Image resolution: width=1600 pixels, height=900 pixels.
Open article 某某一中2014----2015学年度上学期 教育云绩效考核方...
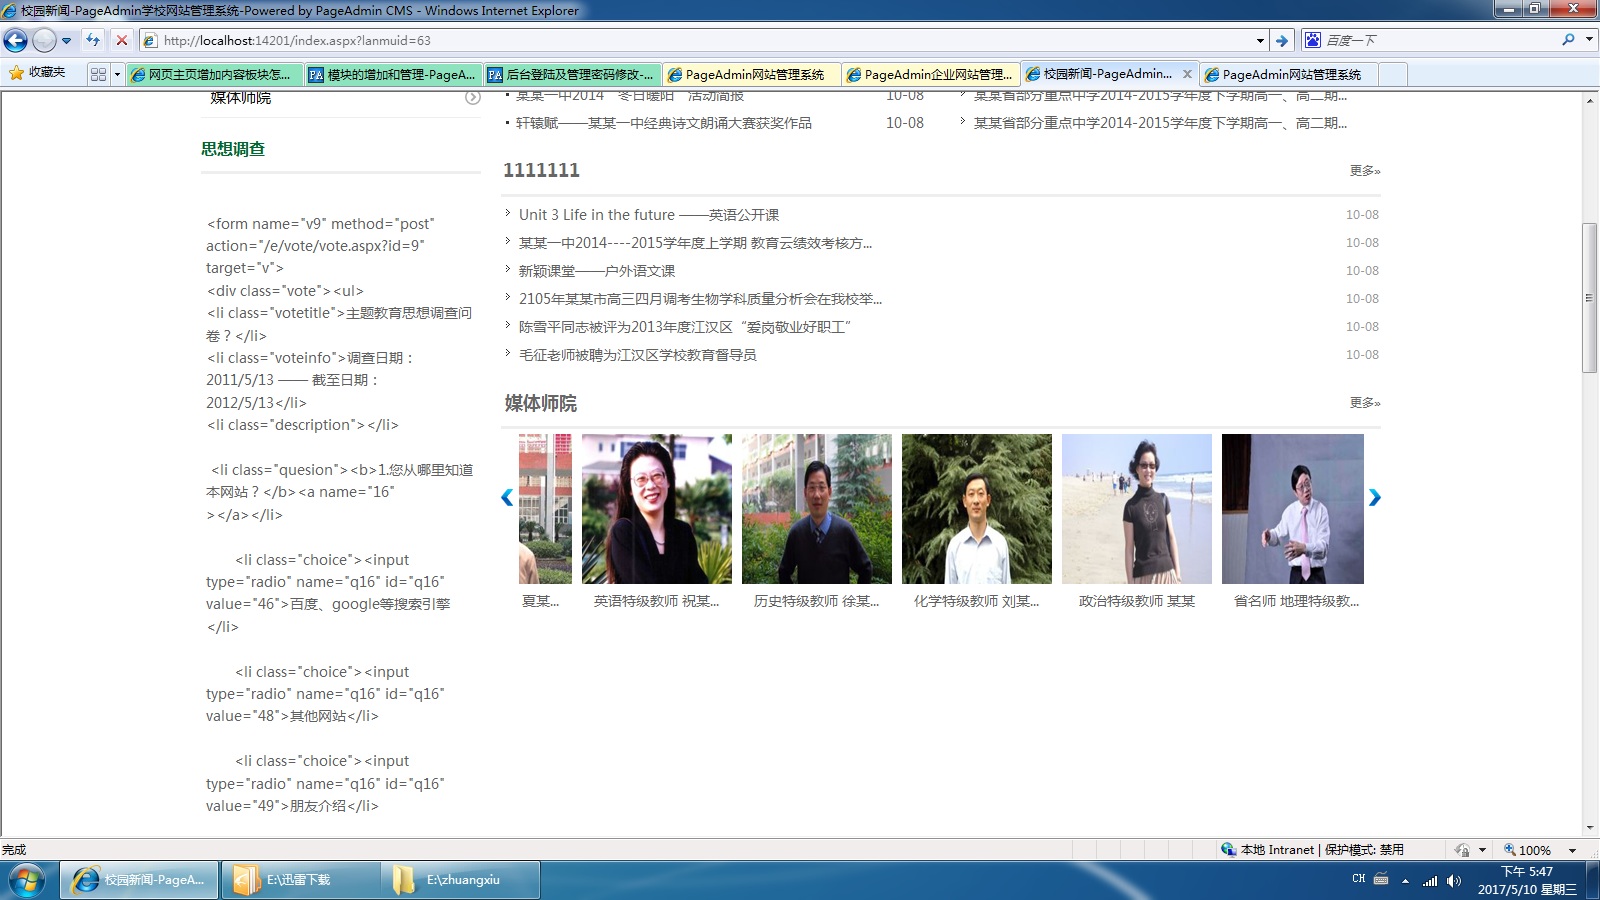click(695, 243)
